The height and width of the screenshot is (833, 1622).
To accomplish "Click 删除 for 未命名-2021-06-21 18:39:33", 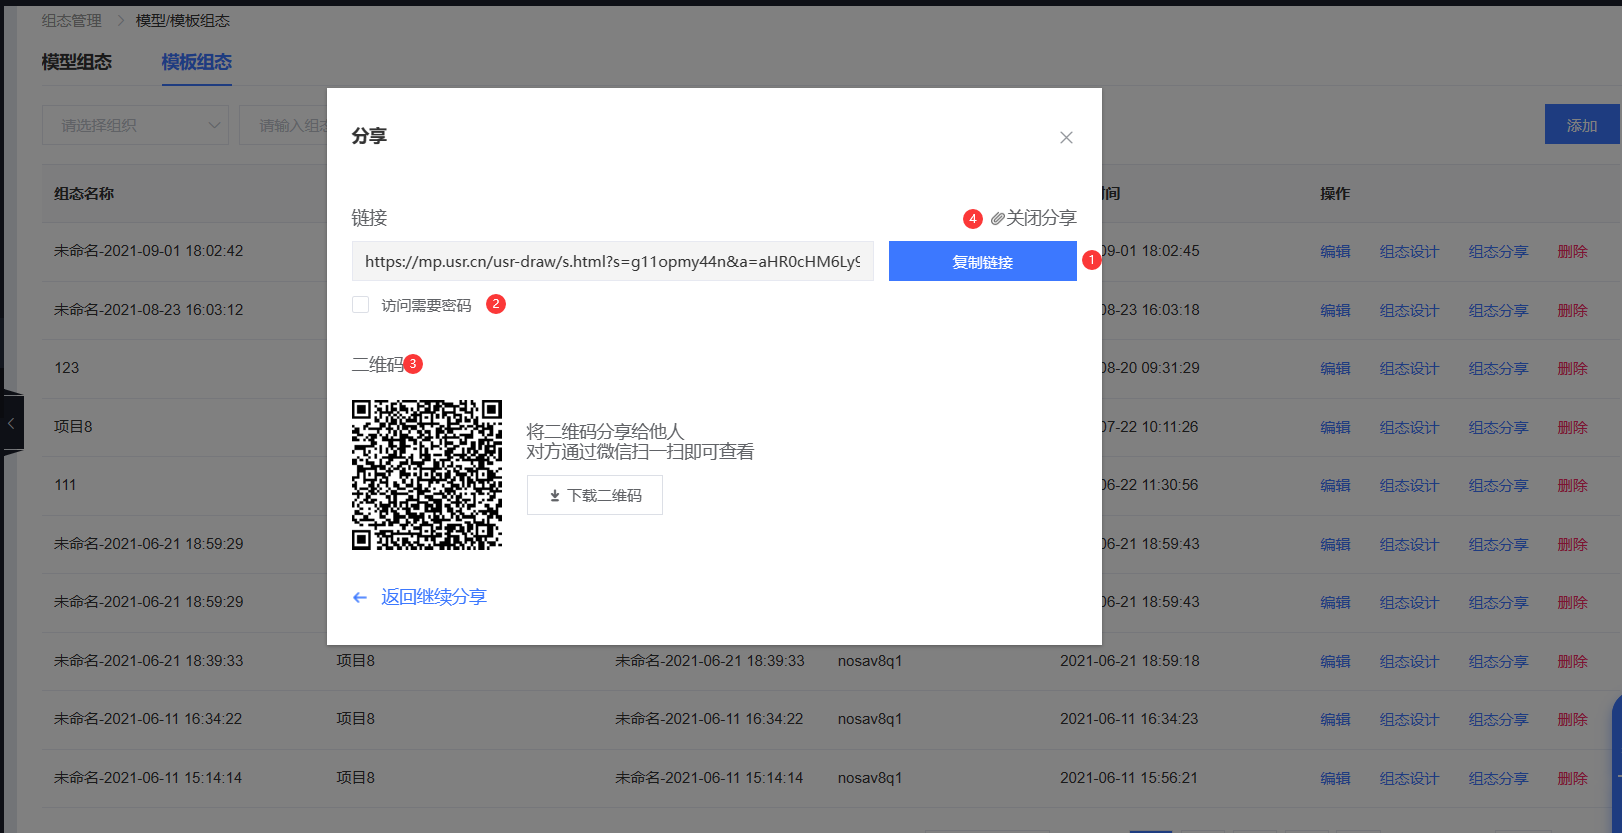I will 1572,661.
